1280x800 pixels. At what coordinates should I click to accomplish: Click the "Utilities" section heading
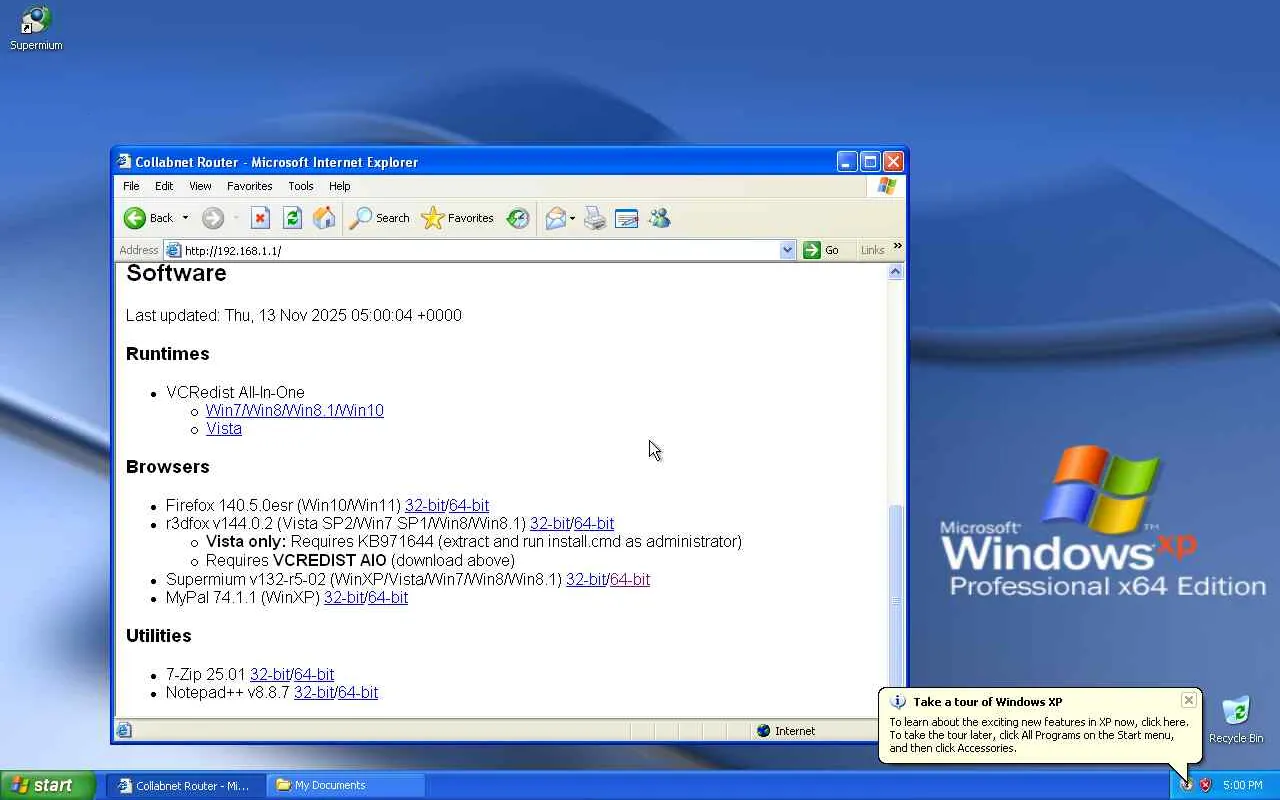pyautogui.click(x=159, y=636)
